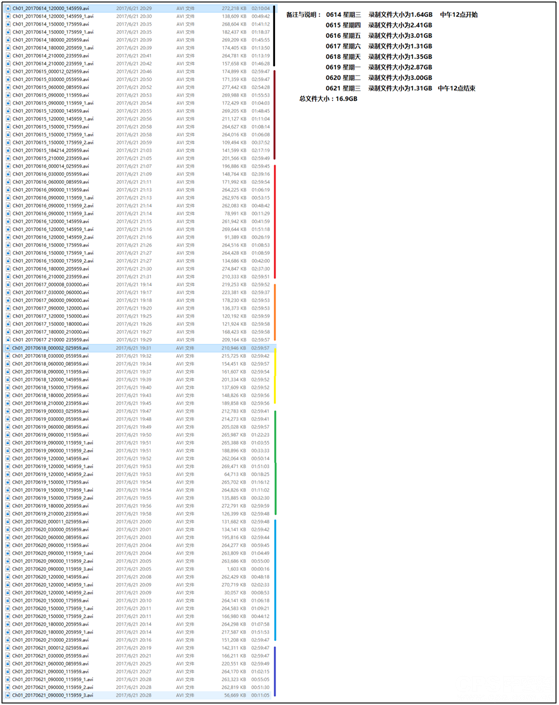Click the yellow 0618 group marker bar
The width and height of the screenshot is (559, 705).
pyautogui.click(x=275, y=376)
